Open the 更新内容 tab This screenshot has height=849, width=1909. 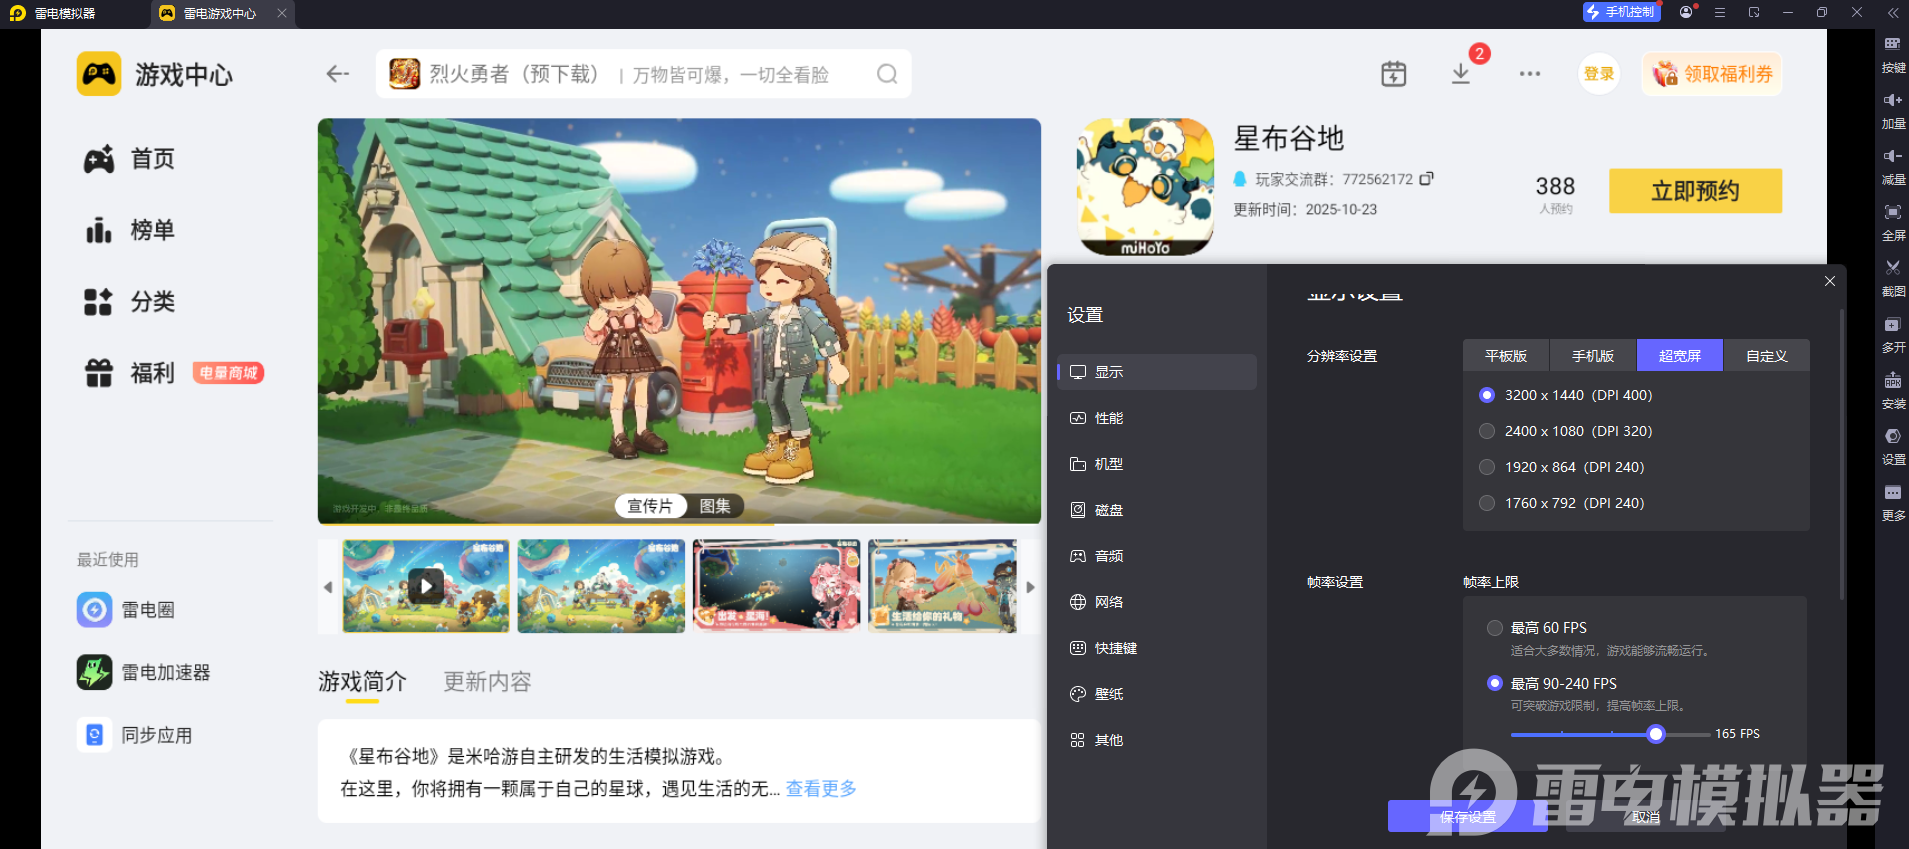click(488, 682)
